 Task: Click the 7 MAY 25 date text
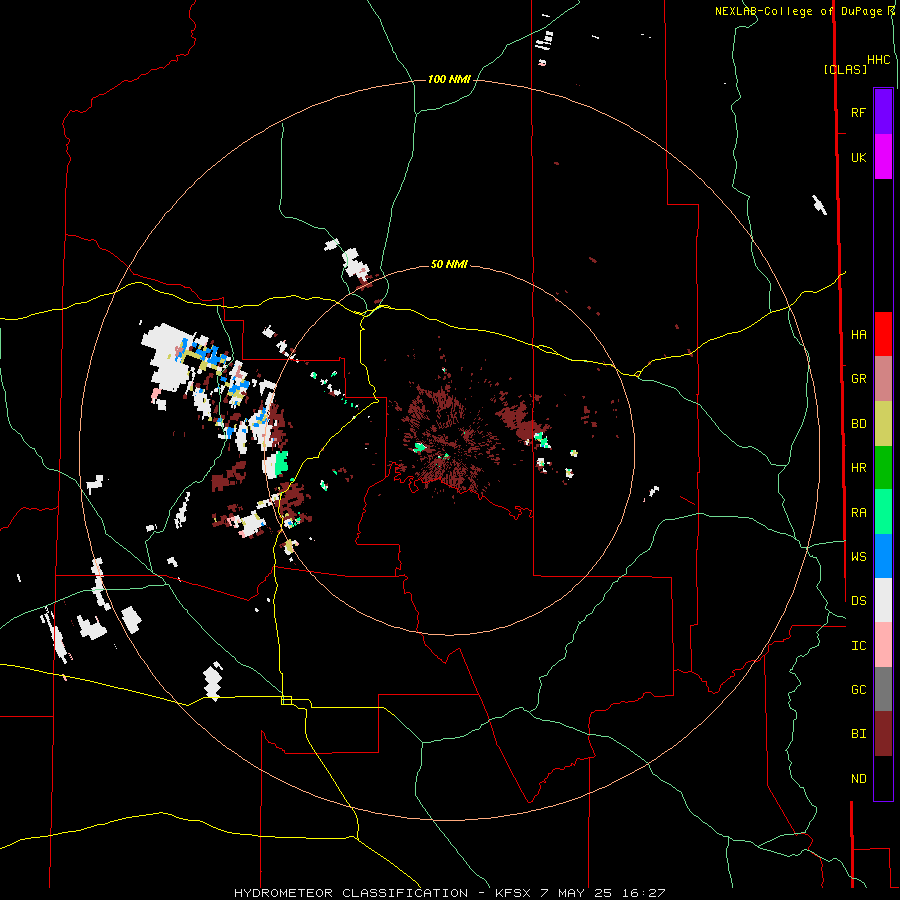(578, 893)
